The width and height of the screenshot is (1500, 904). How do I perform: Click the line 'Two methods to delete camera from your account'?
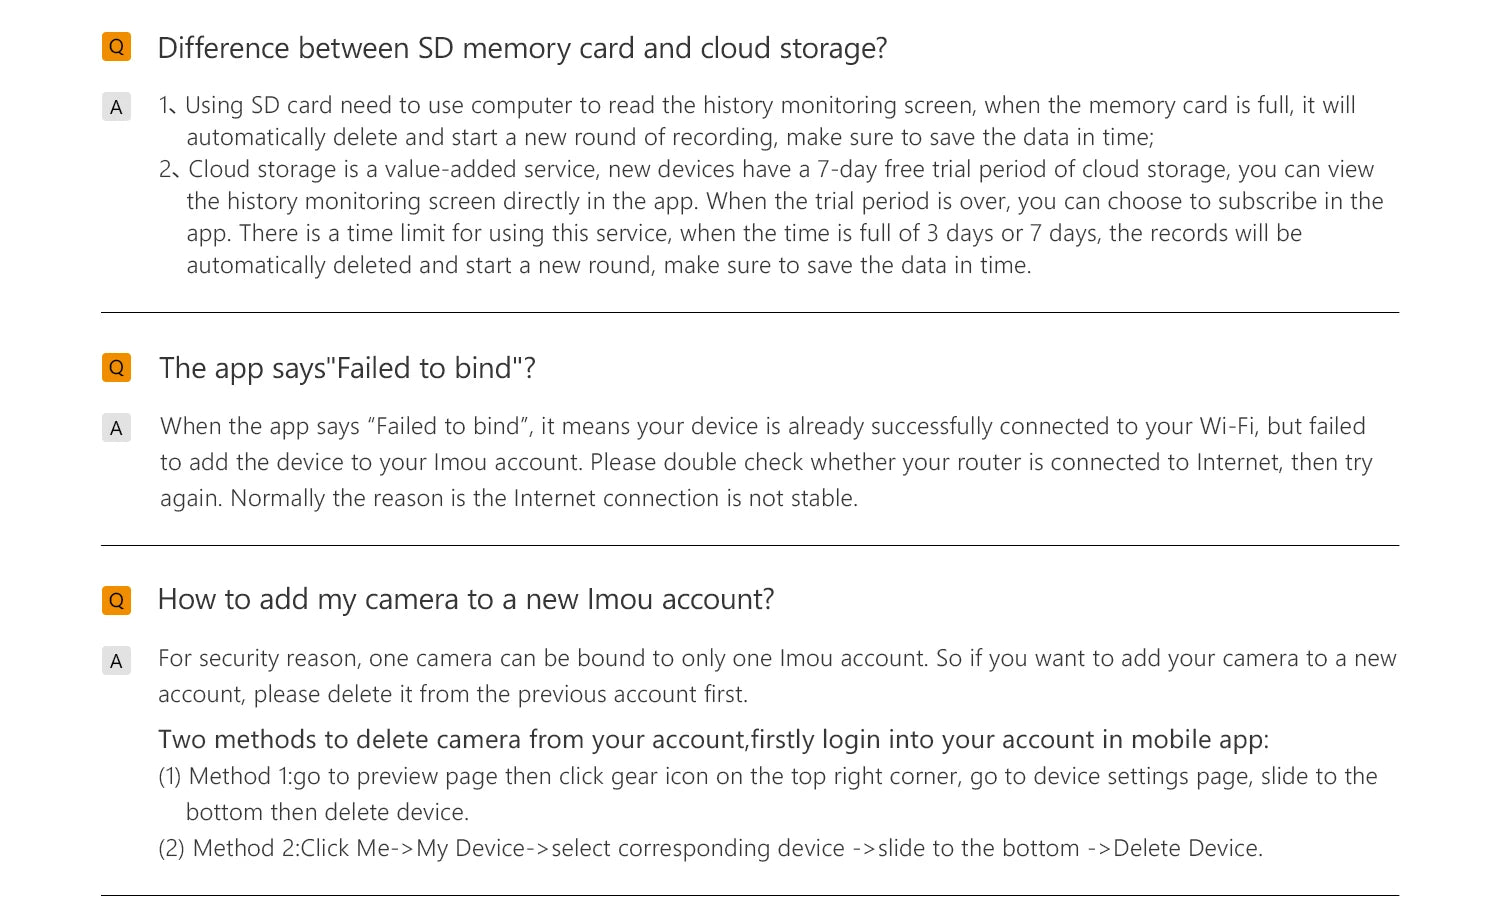click(x=713, y=740)
